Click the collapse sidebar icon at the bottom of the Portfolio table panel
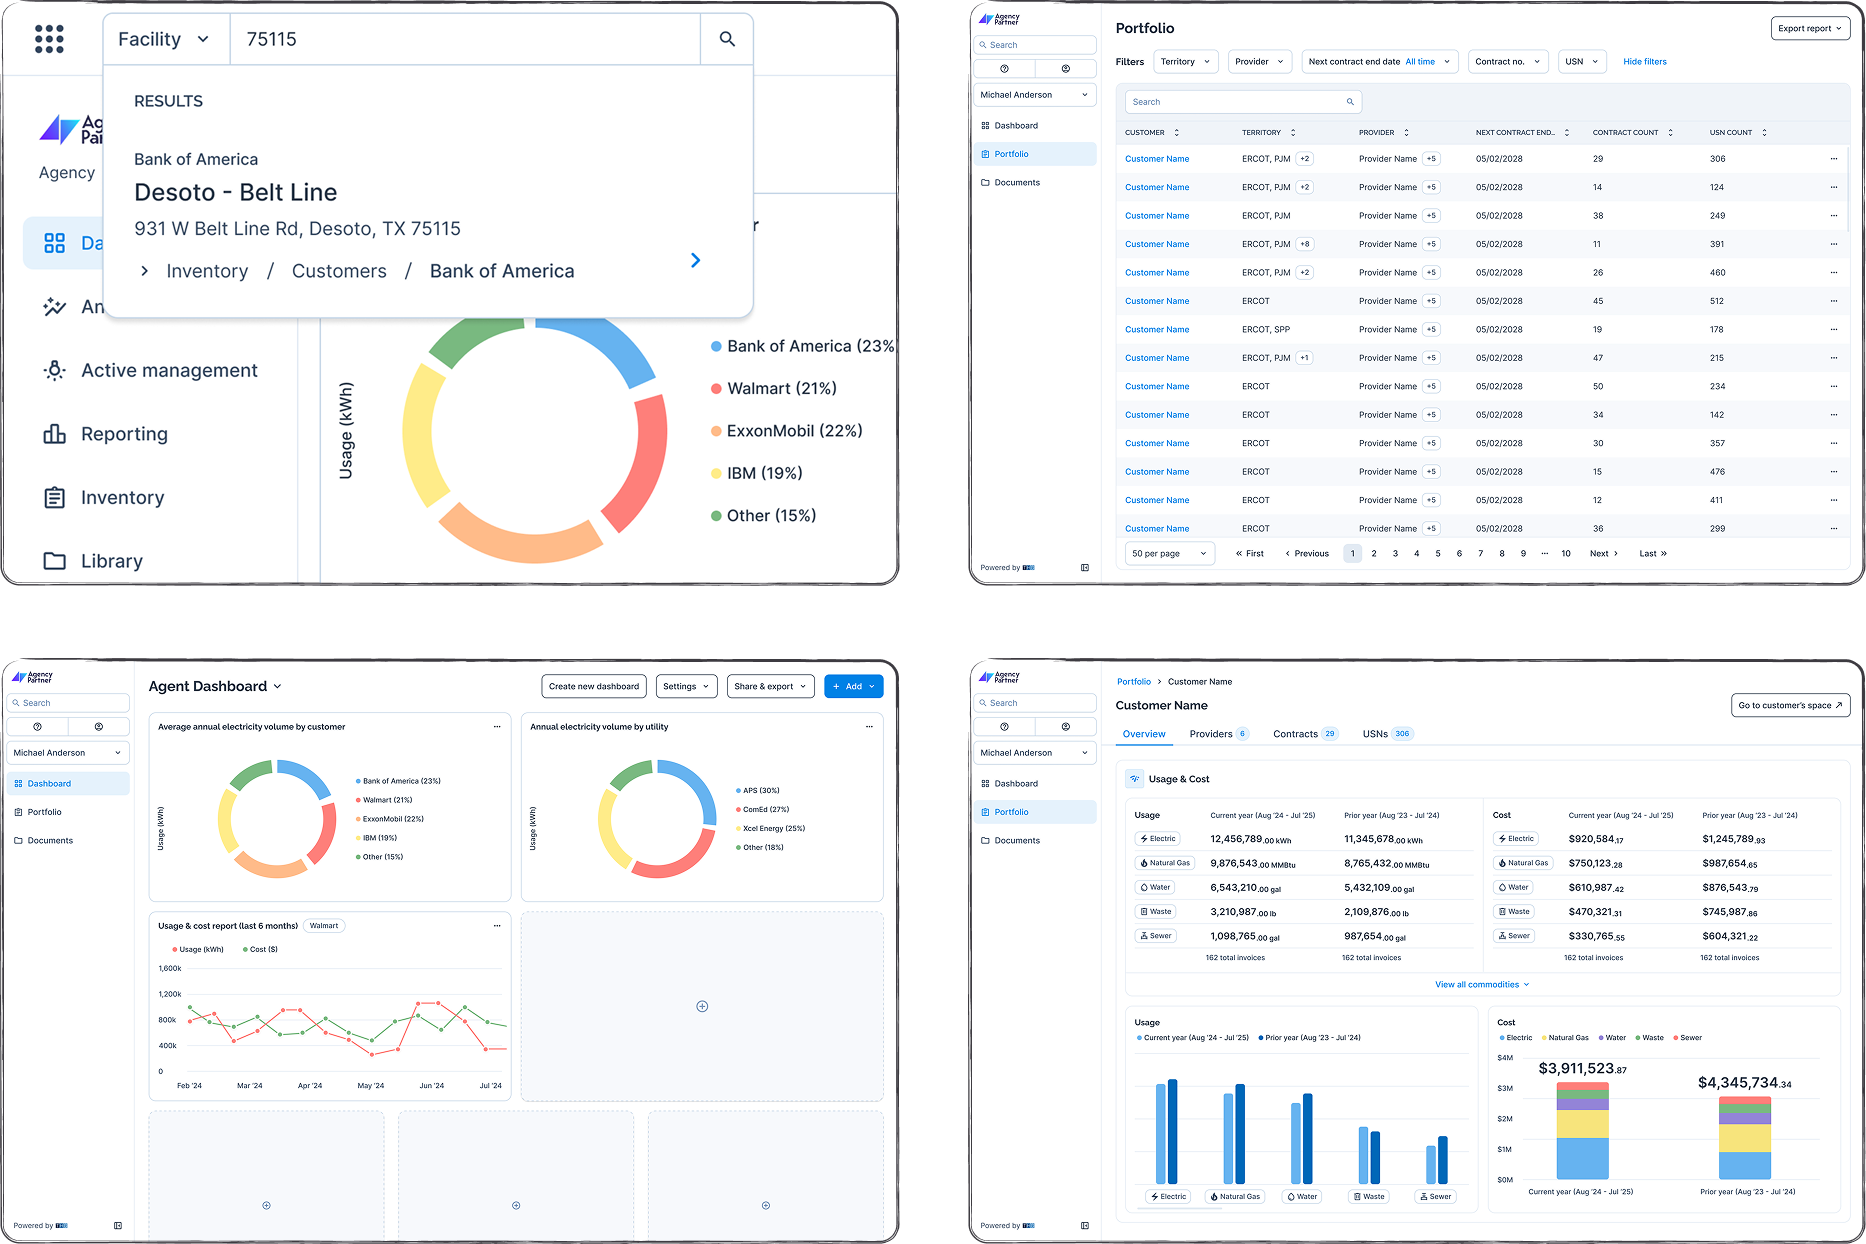 pyautogui.click(x=1085, y=568)
